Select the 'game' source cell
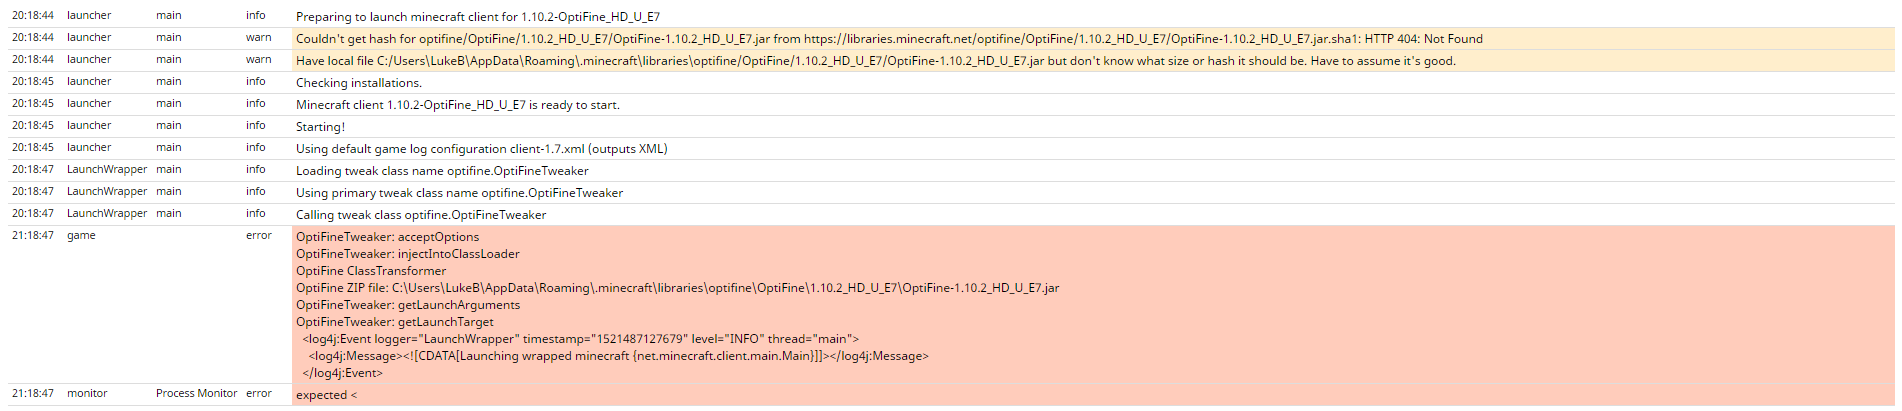Viewport: 1902px width, 411px height. [x=81, y=235]
